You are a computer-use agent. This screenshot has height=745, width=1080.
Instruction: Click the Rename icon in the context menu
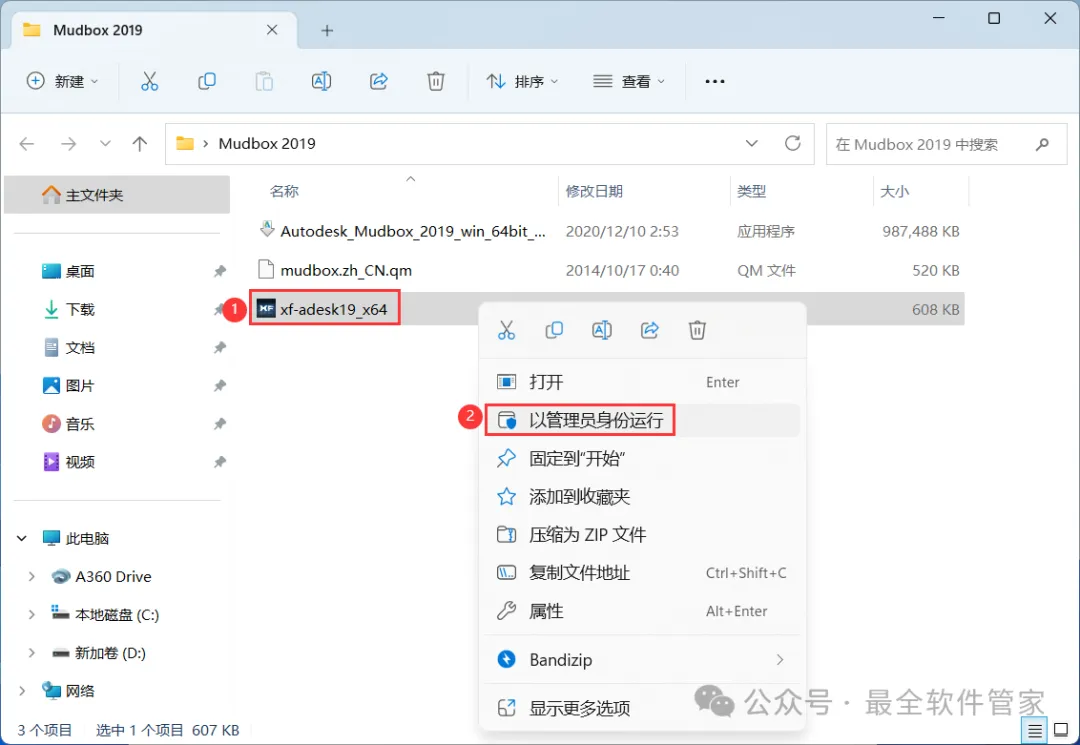[x=602, y=330]
